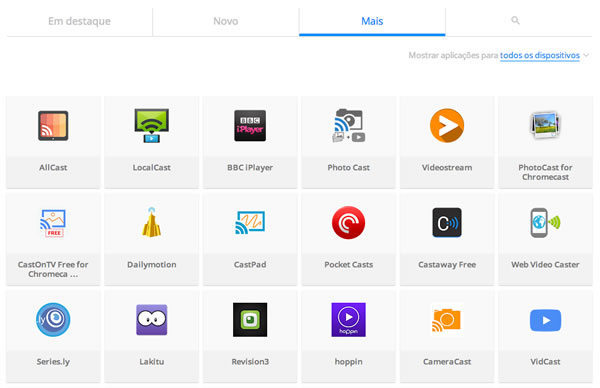Open the AllCast app icon

tap(53, 126)
